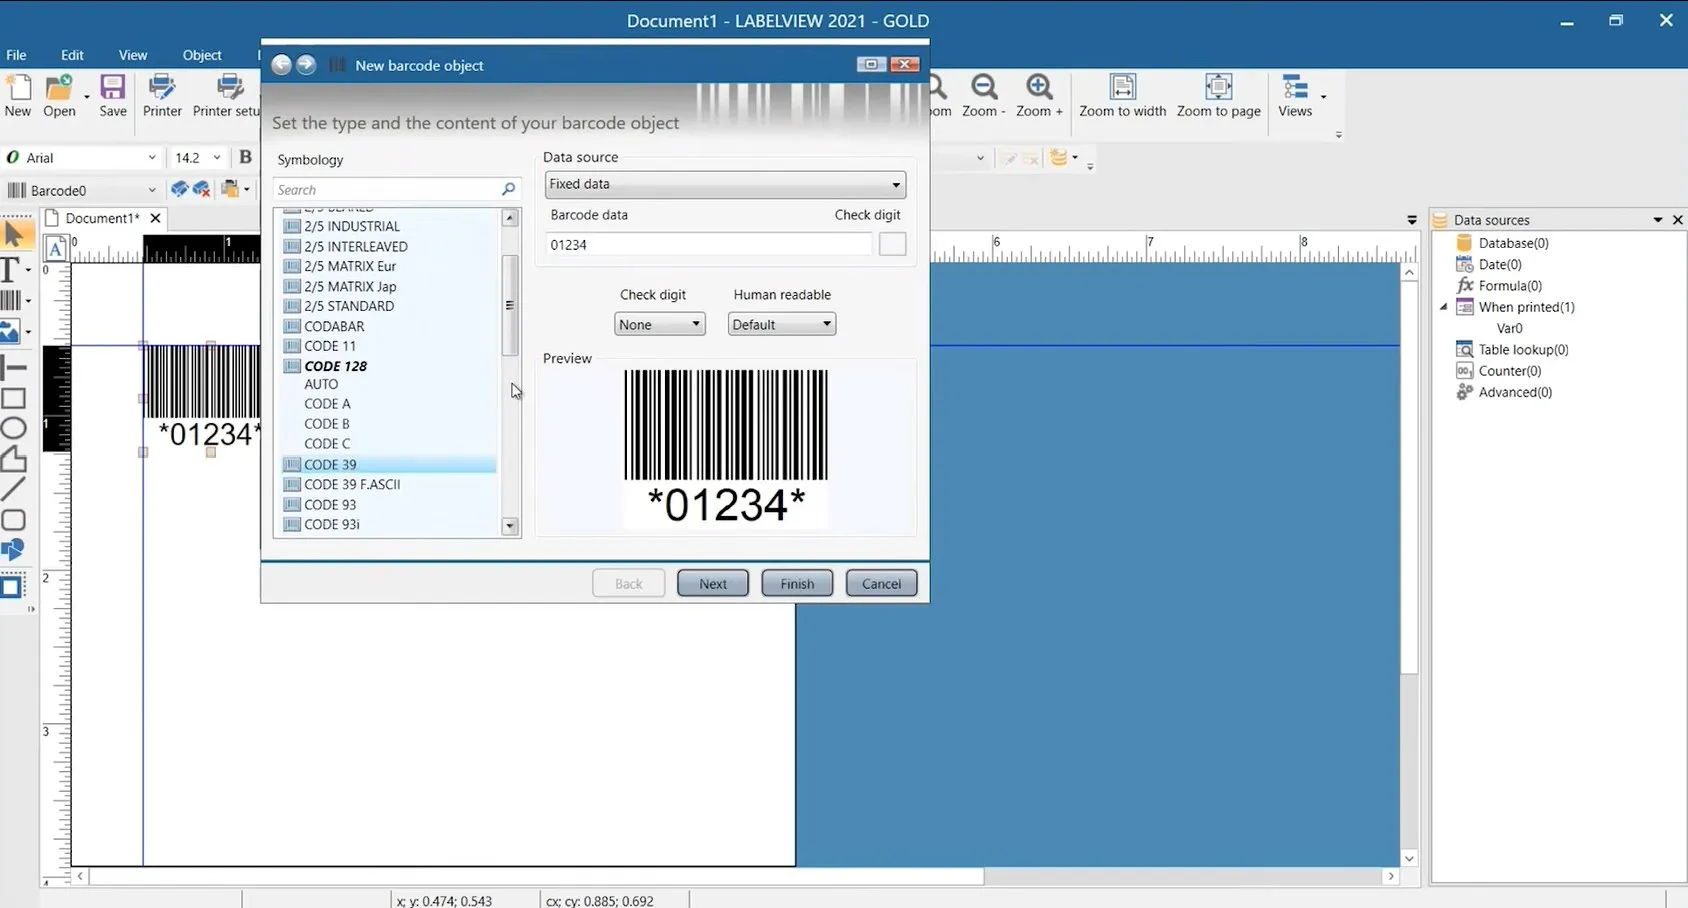Open the Human readable Default dropdown
The height and width of the screenshot is (908, 1688).
point(781,324)
